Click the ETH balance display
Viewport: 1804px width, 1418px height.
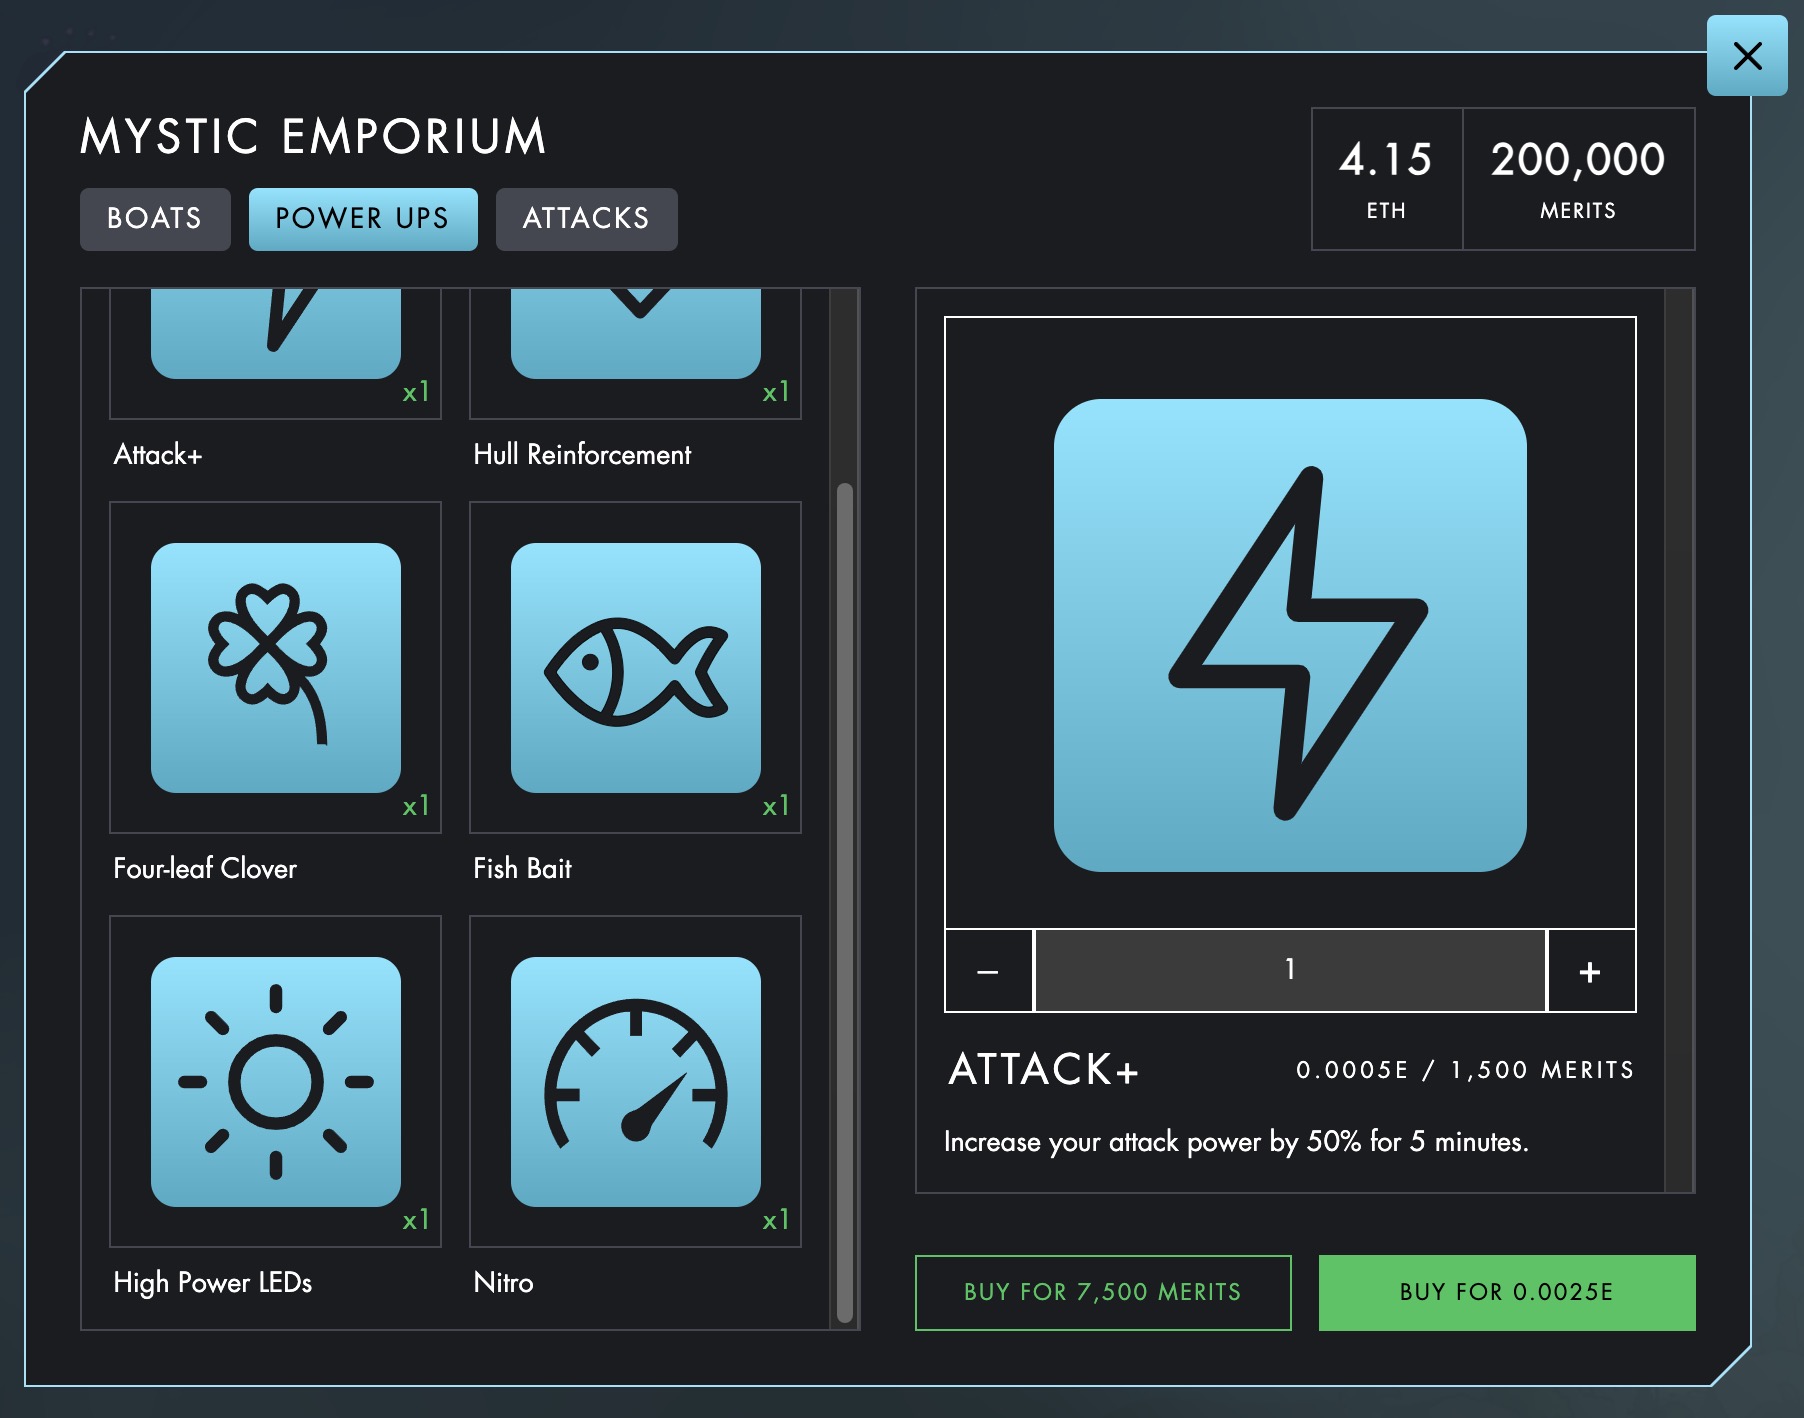click(x=1386, y=179)
